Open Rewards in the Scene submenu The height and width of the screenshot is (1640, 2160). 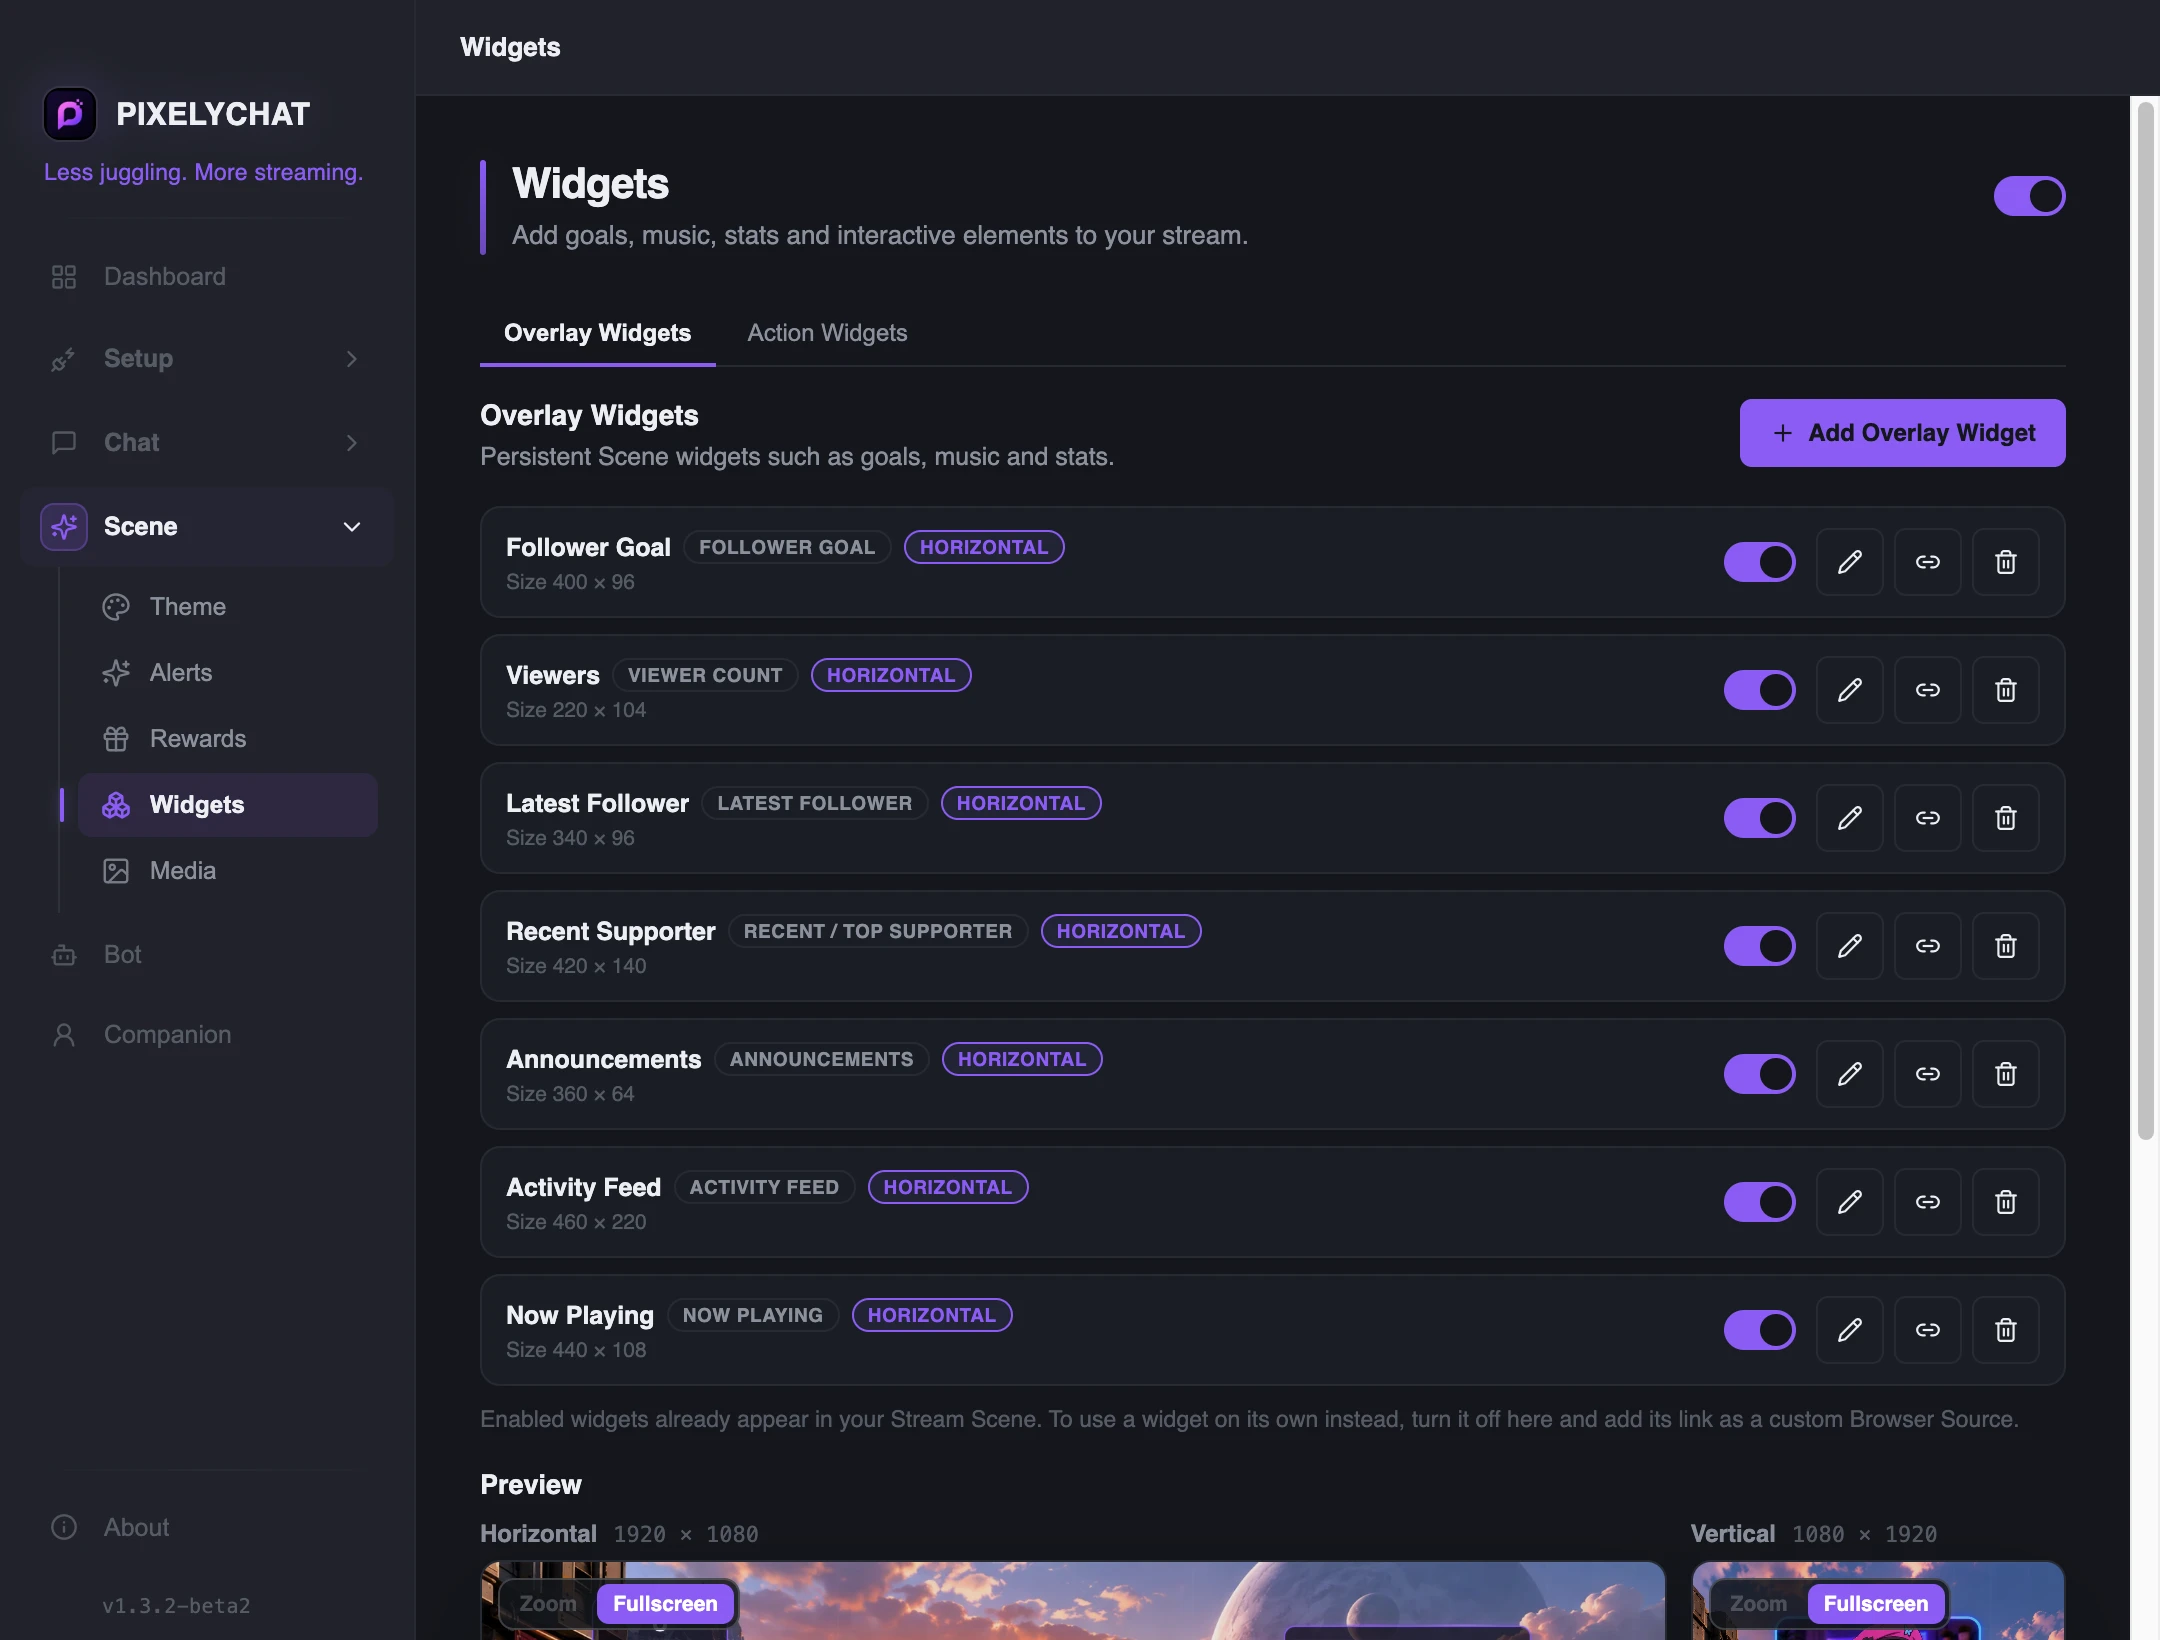[x=228, y=739]
